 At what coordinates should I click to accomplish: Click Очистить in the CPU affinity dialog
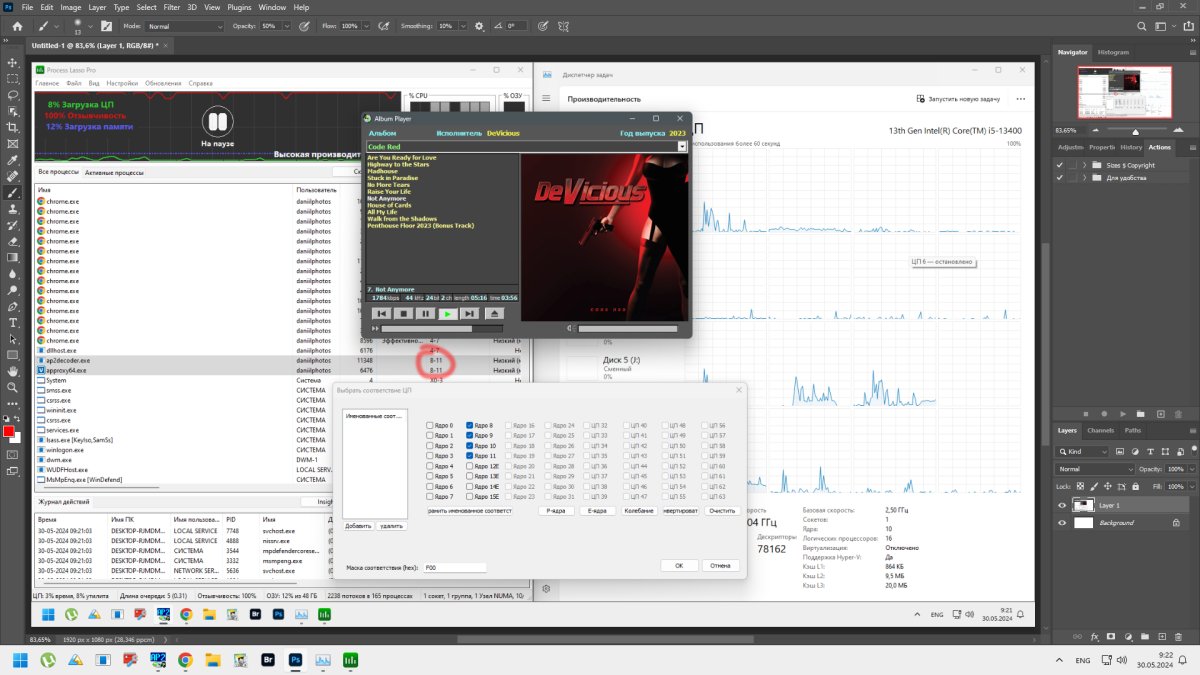click(x=722, y=511)
